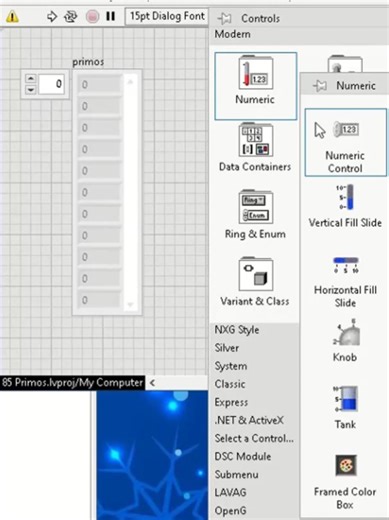Open the OpenG palette entry

tap(230, 510)
